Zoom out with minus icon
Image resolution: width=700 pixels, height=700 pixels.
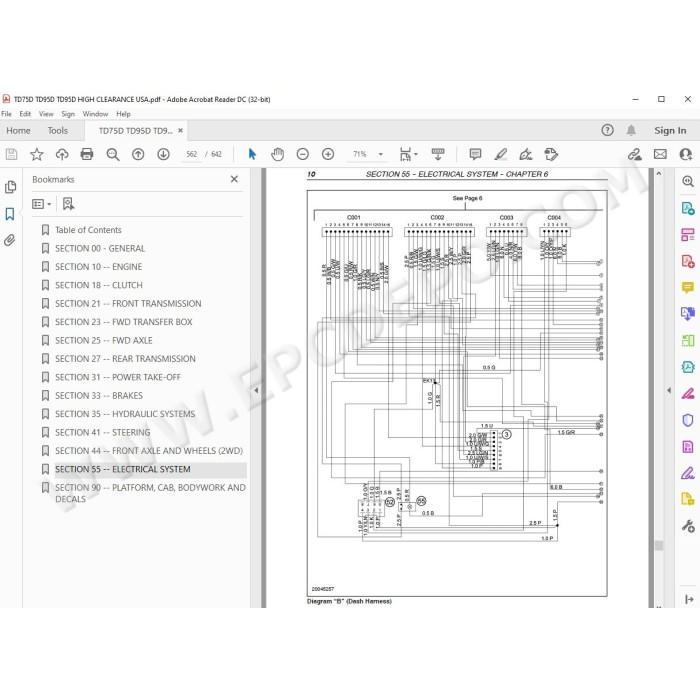coord(303,154)
